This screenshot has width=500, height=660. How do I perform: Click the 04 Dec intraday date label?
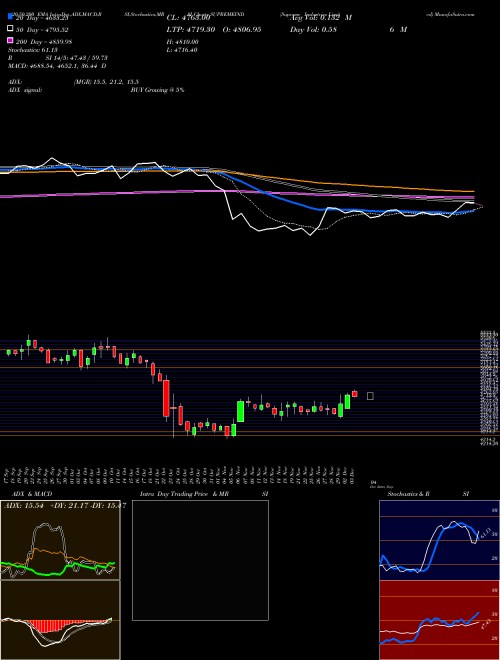pyautogui.click(x=381, y=484)
